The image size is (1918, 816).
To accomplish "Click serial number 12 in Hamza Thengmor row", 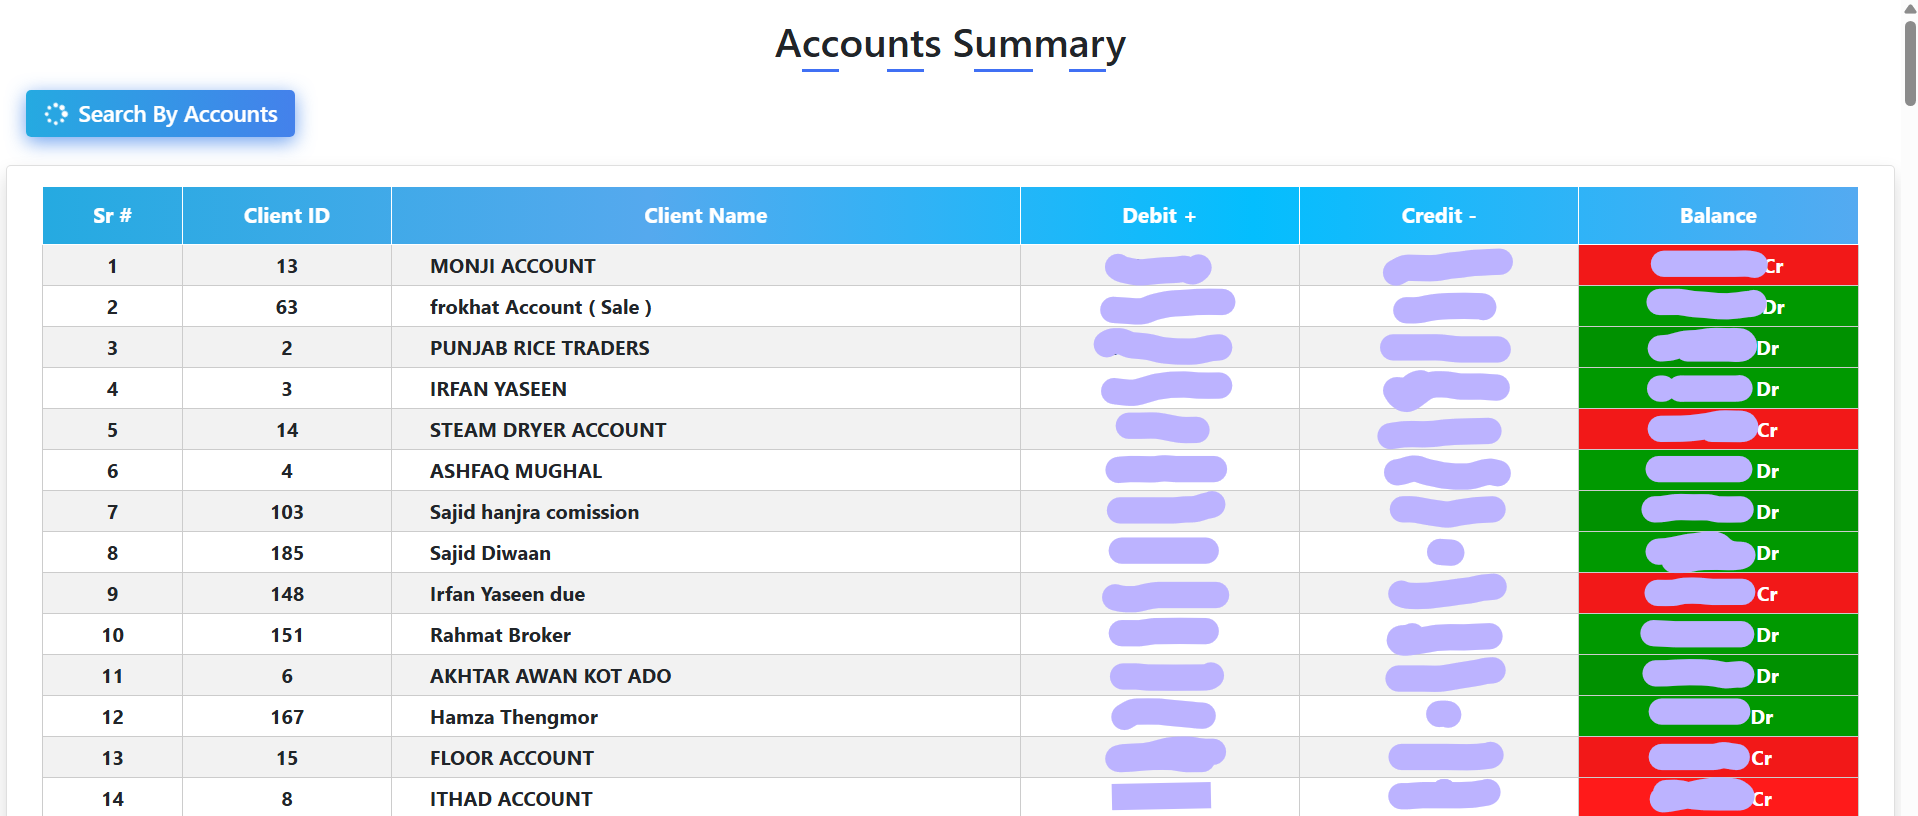I will 113,717.
